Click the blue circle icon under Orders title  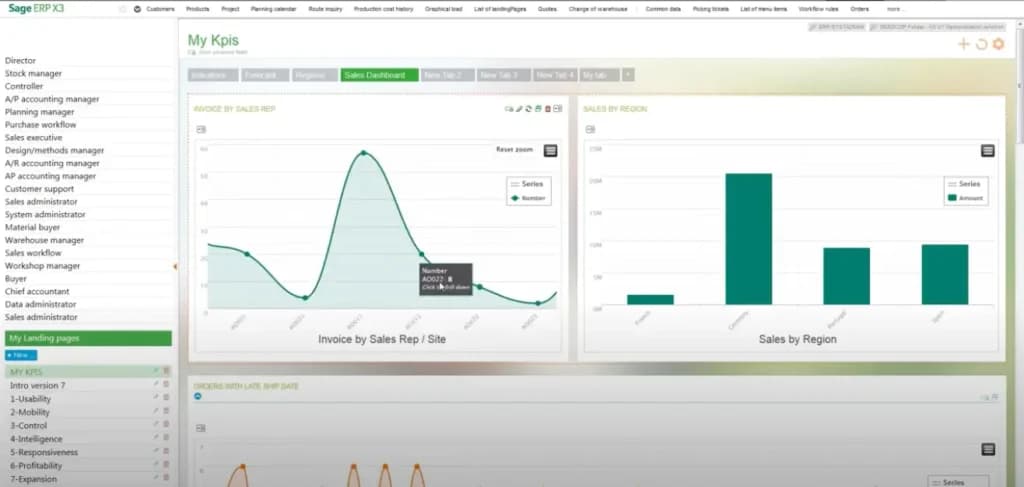[x=198, y=396]
